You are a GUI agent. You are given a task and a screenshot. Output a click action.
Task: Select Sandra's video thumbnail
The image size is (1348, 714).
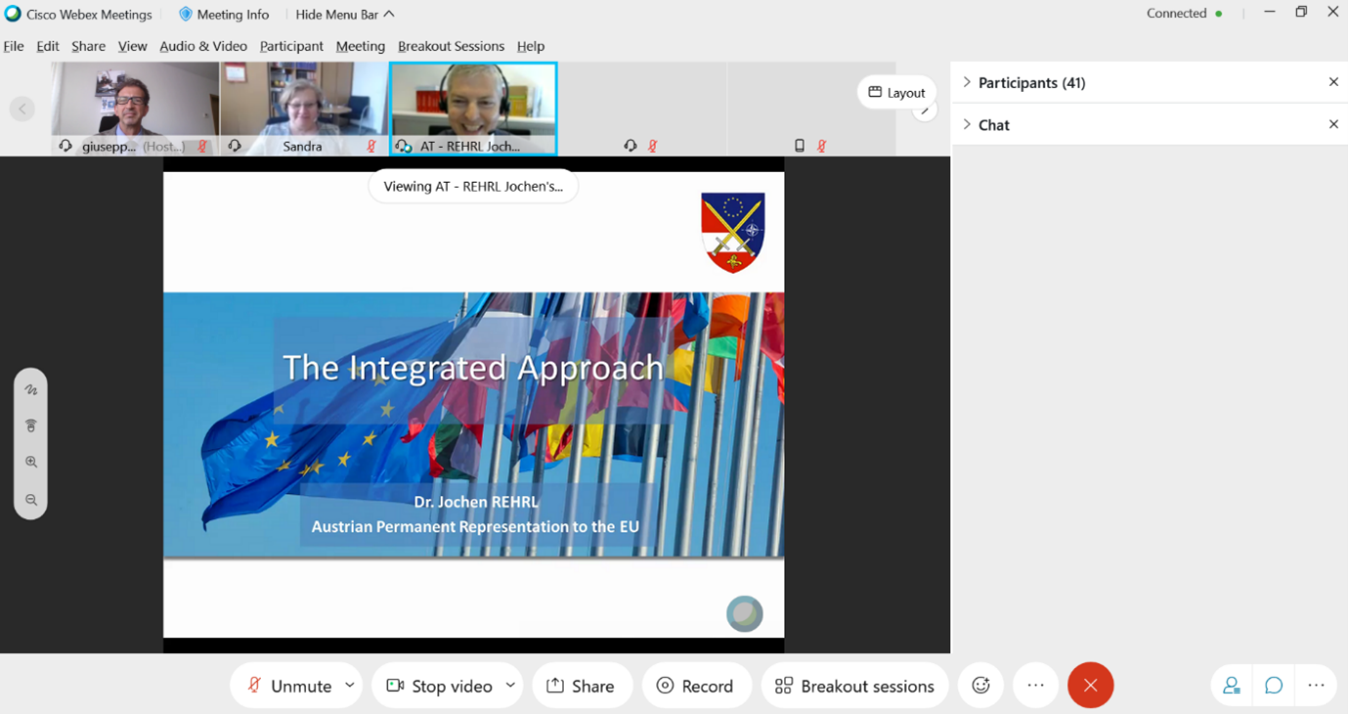pyautogui.click(x=303, y=108)
